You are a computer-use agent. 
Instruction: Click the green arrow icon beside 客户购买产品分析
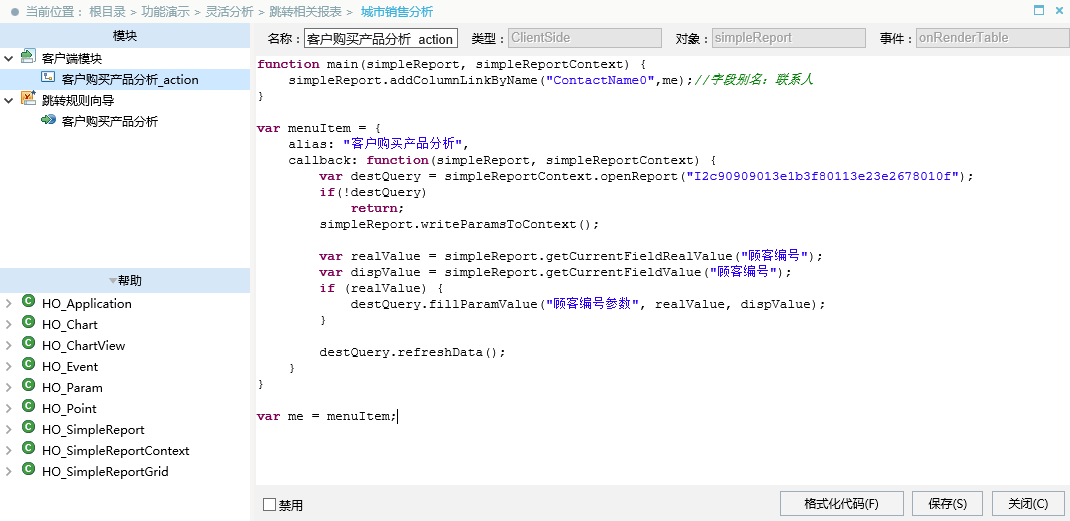click(x=48, y=120)
